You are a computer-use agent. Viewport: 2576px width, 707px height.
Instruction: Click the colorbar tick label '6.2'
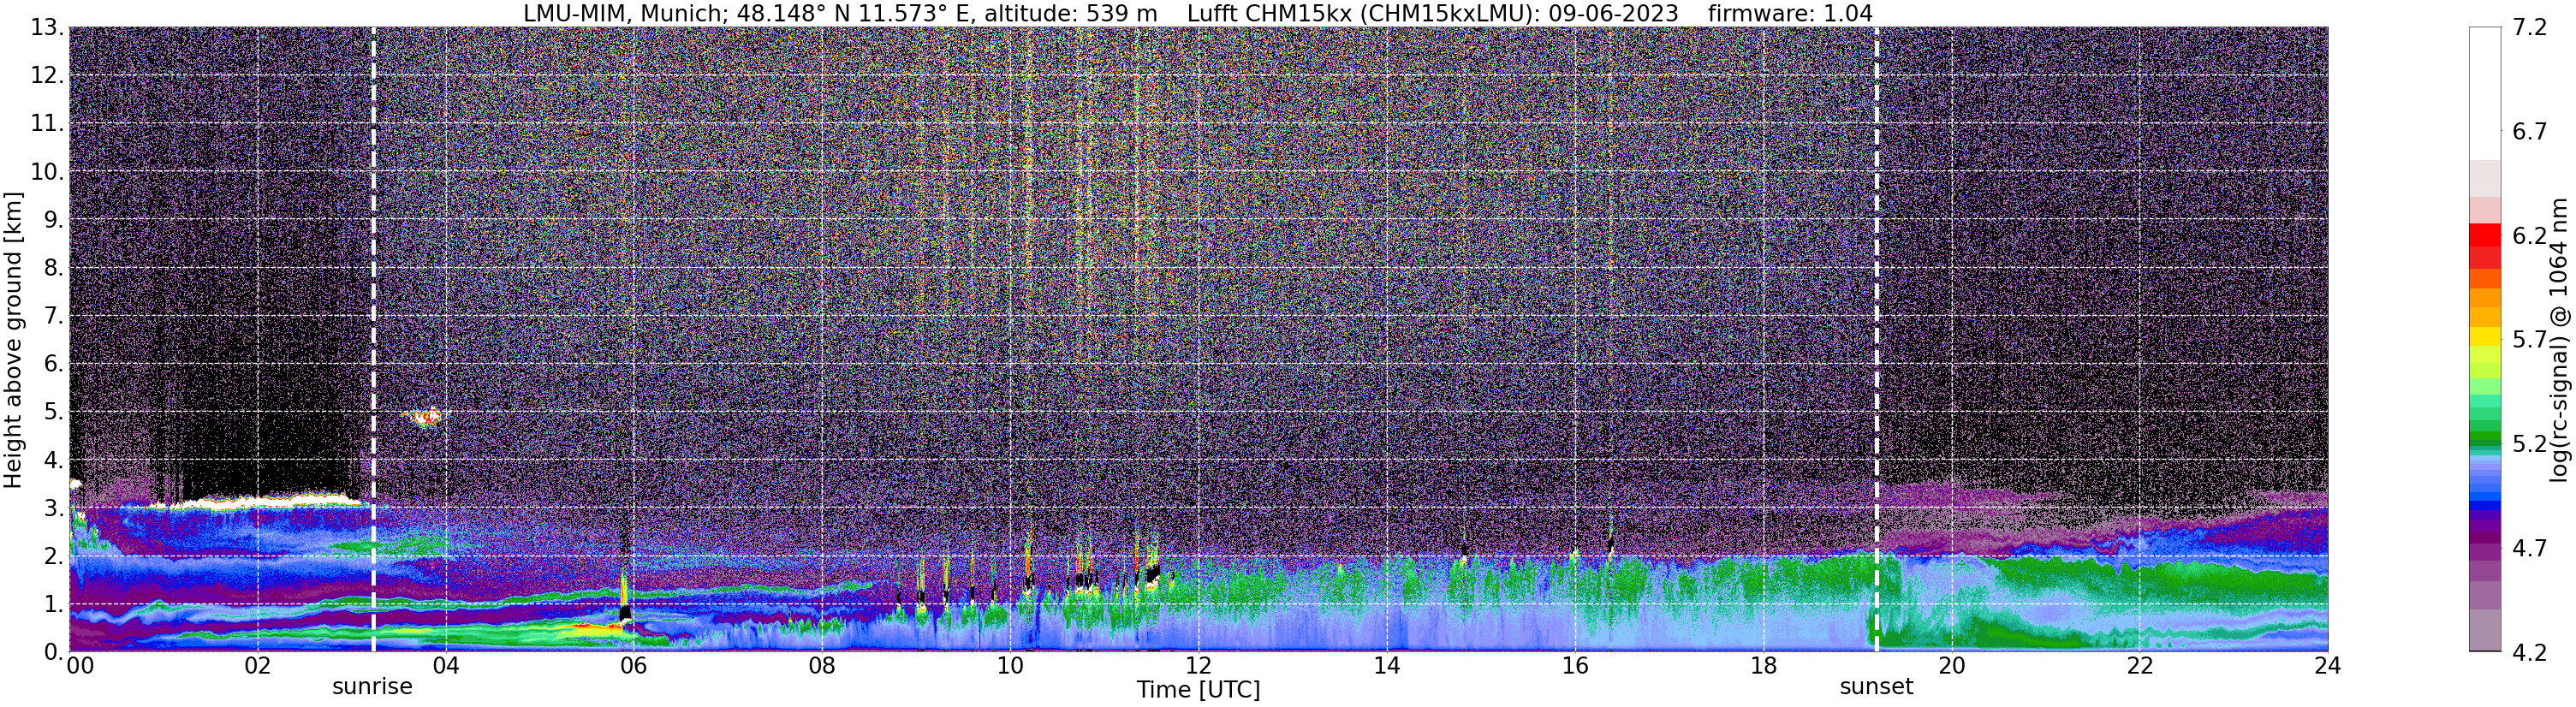click(x=2530, y=236)
